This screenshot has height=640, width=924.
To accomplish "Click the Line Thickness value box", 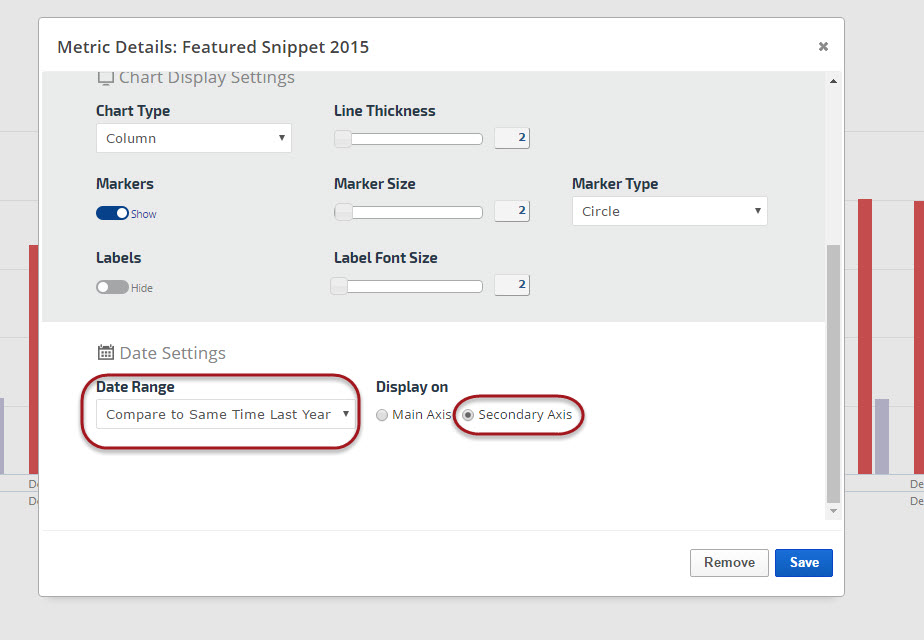I will point(512,138).
